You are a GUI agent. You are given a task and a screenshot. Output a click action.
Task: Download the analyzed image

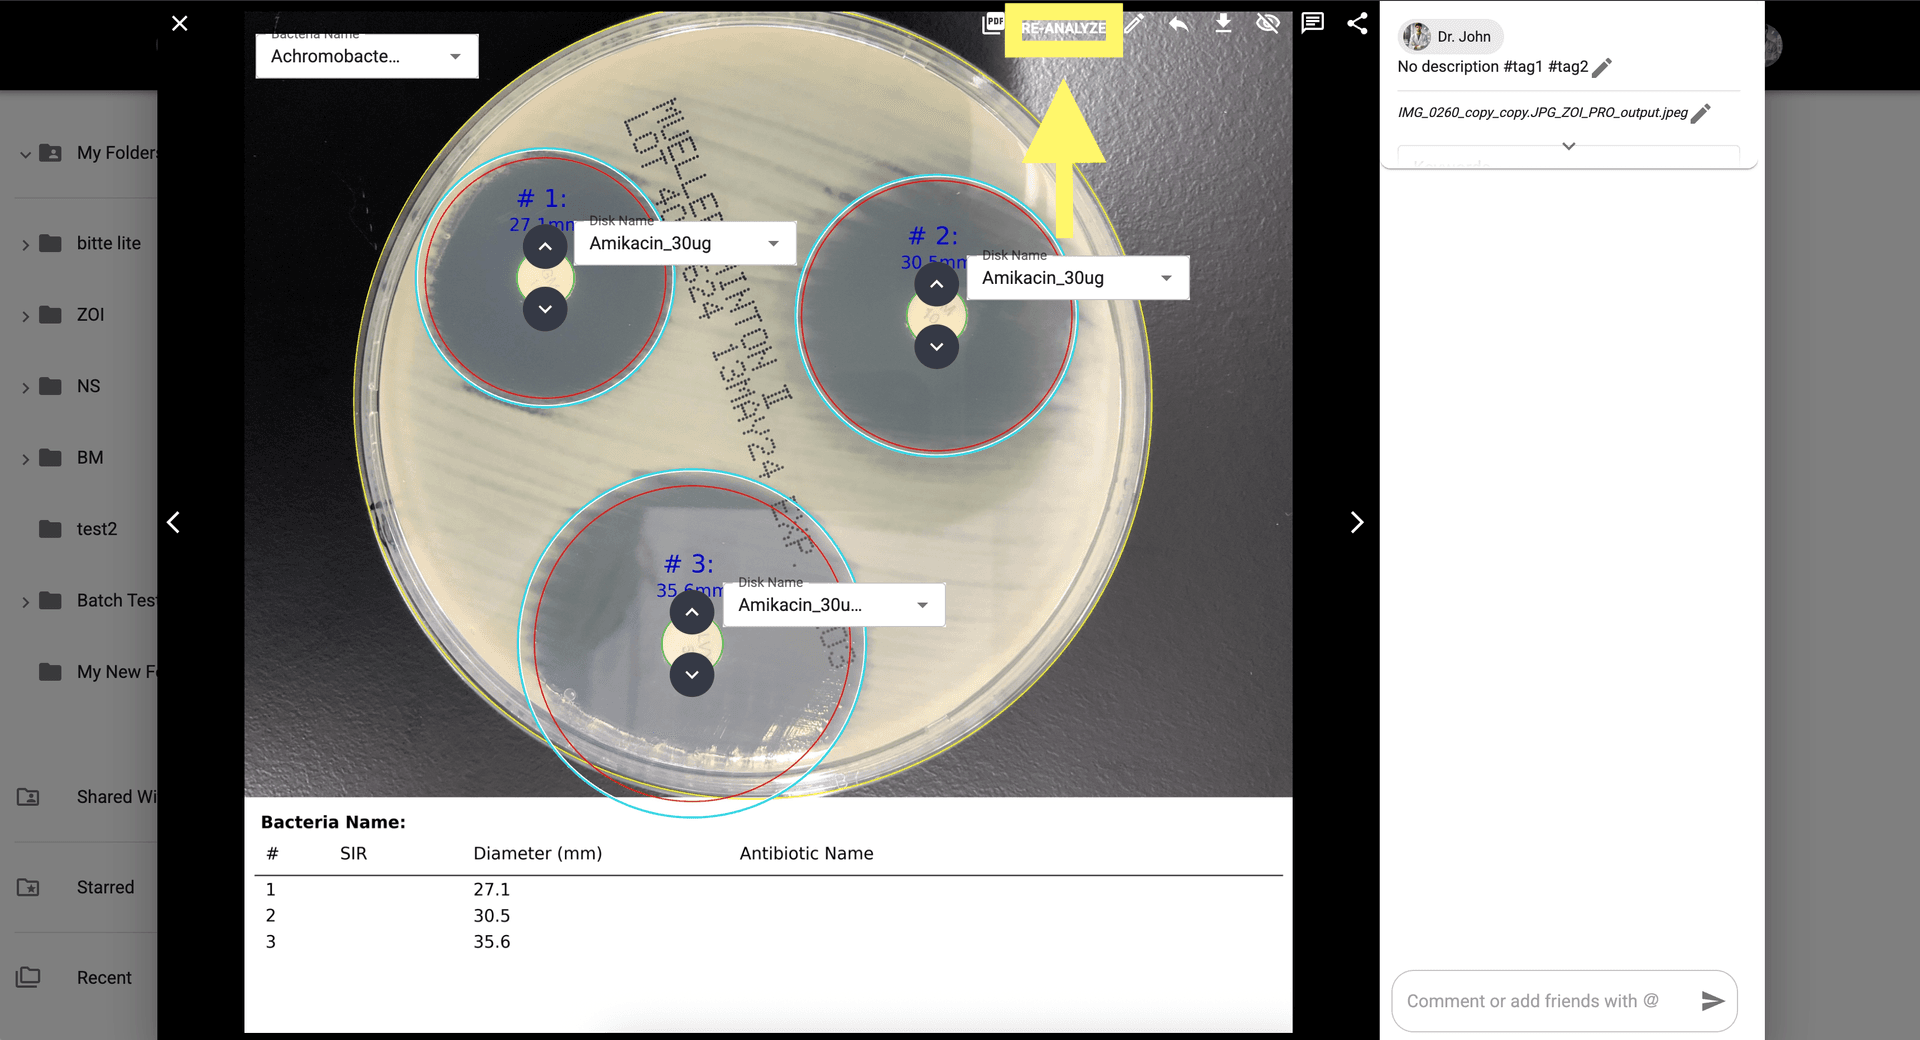(x=1223, y=23)
